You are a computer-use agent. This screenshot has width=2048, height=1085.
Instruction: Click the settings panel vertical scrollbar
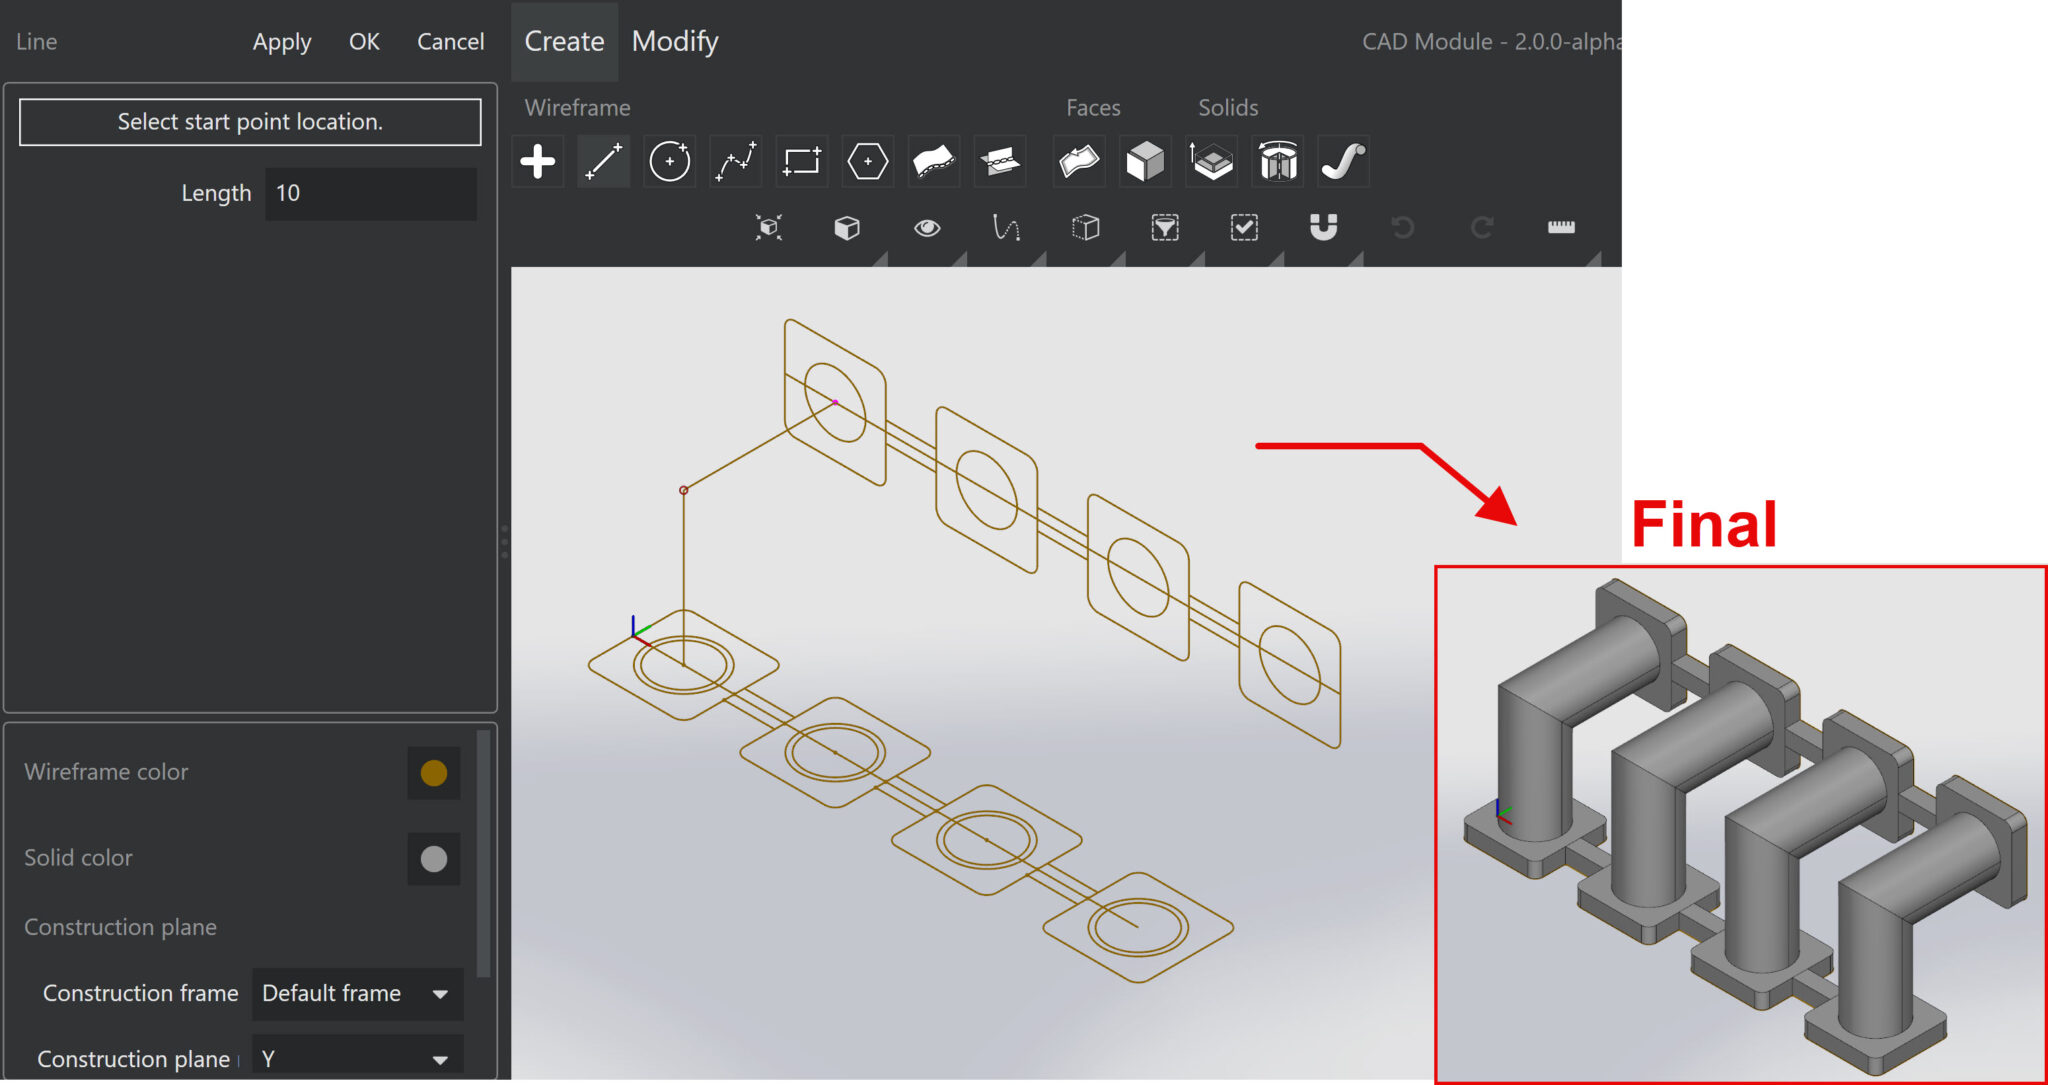tap(484, 853)
